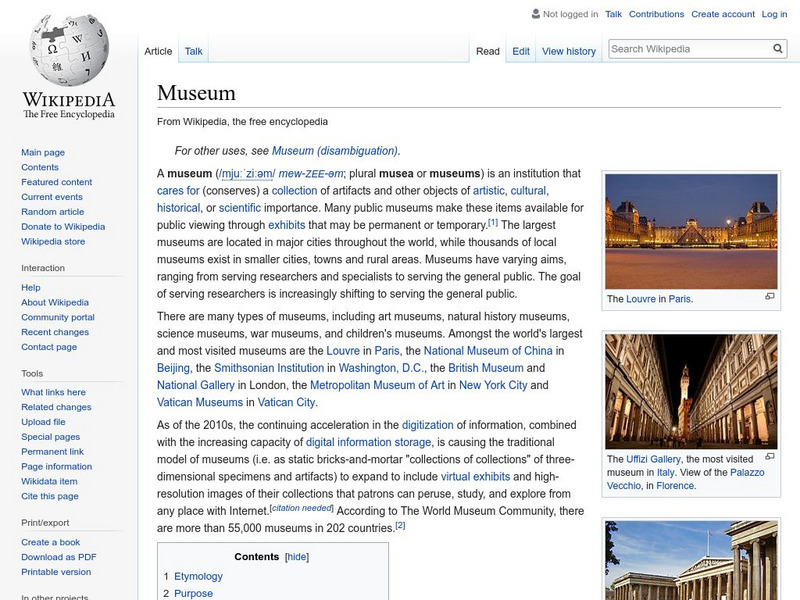This screenshot has width=800, height=600.
Task: Click enlarge icon under Uffizi Gallery image
Action: (769, 459)
